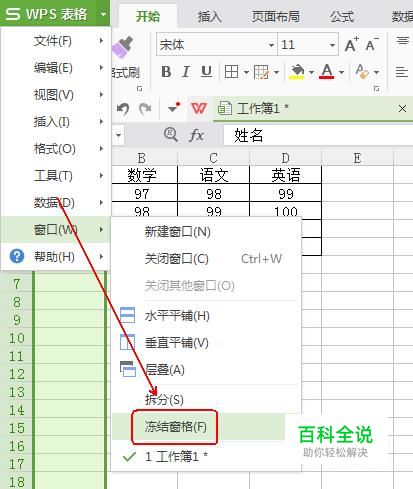The image size is (413, 489).
Task: Select 层叠(A) option
Action: (207, 369)
